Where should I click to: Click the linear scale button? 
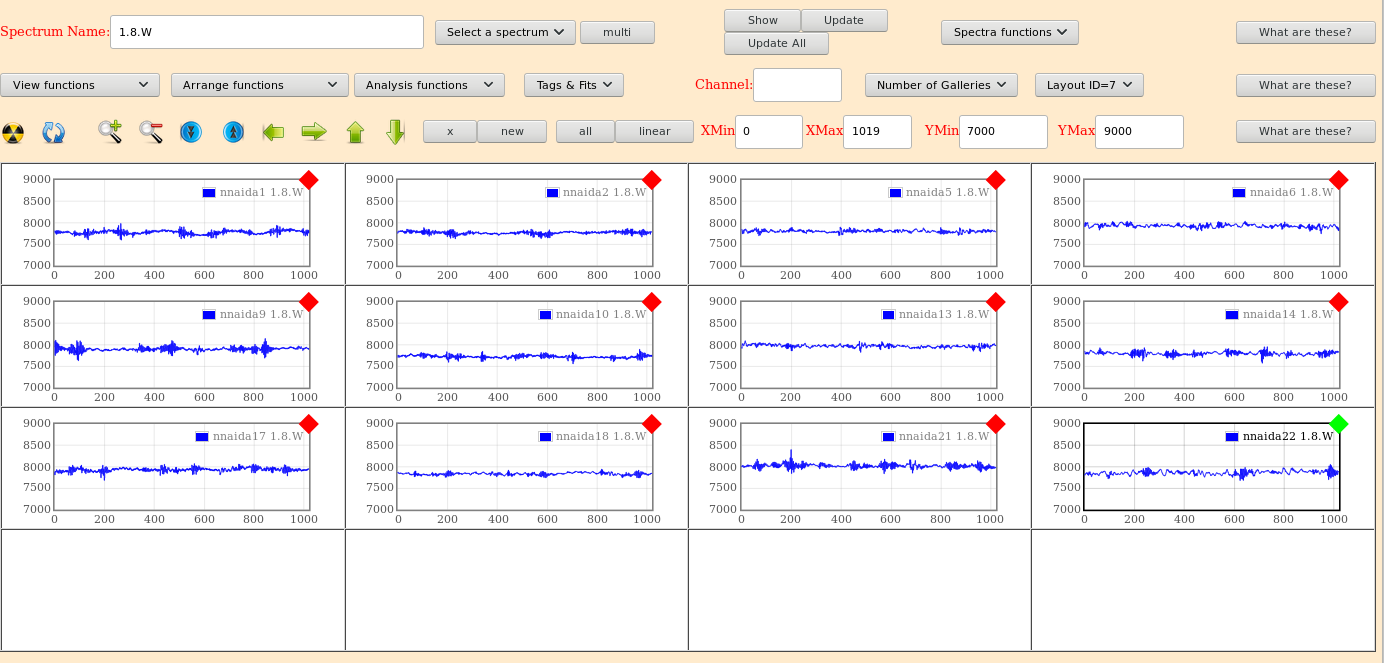point(654,131)
